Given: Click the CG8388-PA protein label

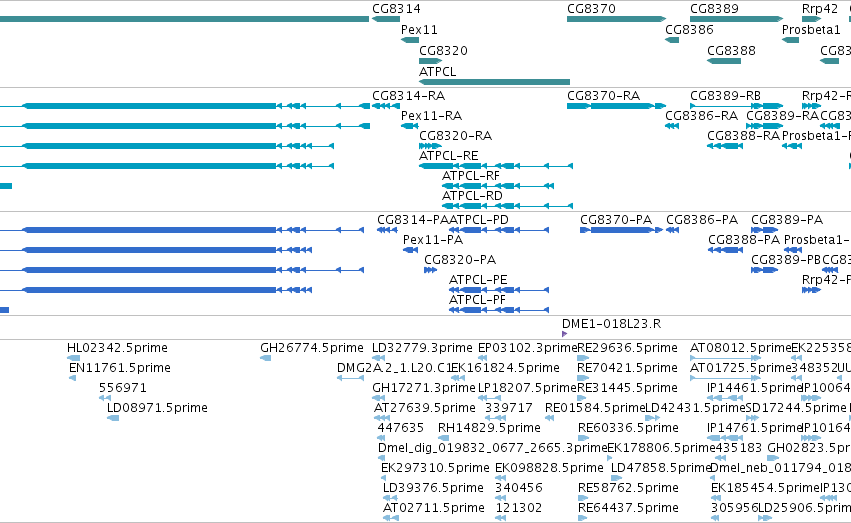Looking at the screenshot, I should 744,240.
